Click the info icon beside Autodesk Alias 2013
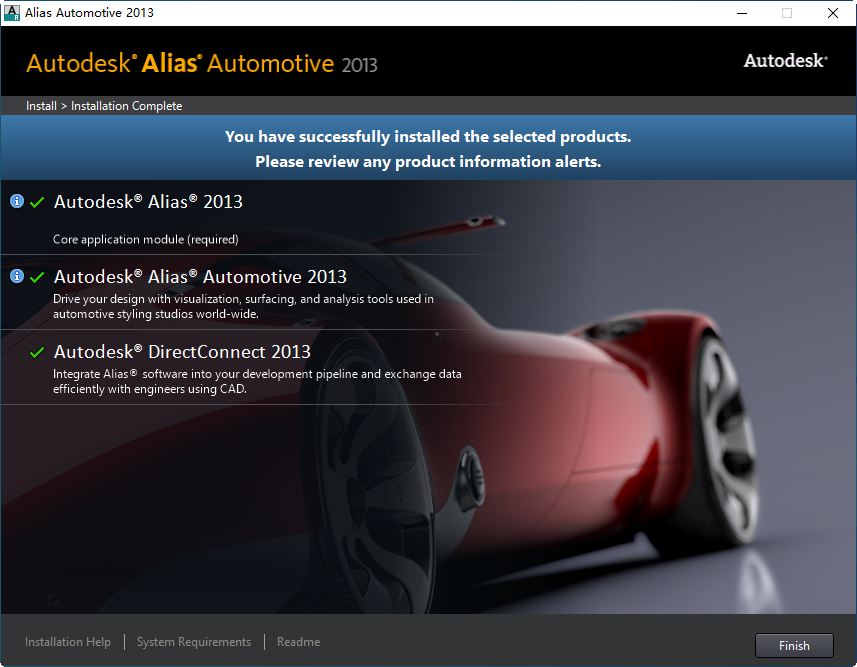 [x=17, y=201]
